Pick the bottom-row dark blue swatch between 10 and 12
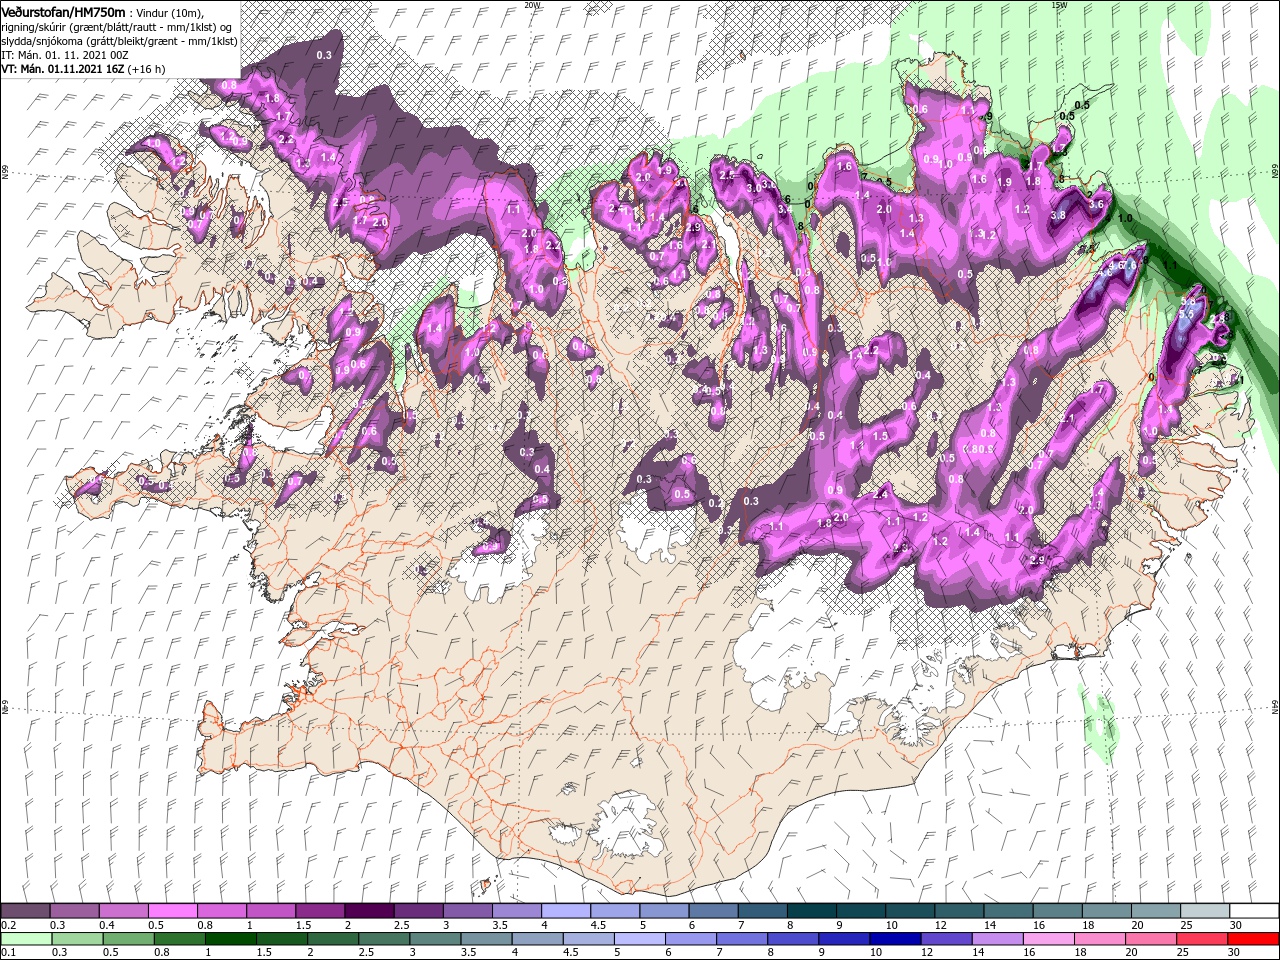 (x=895, y=939)
